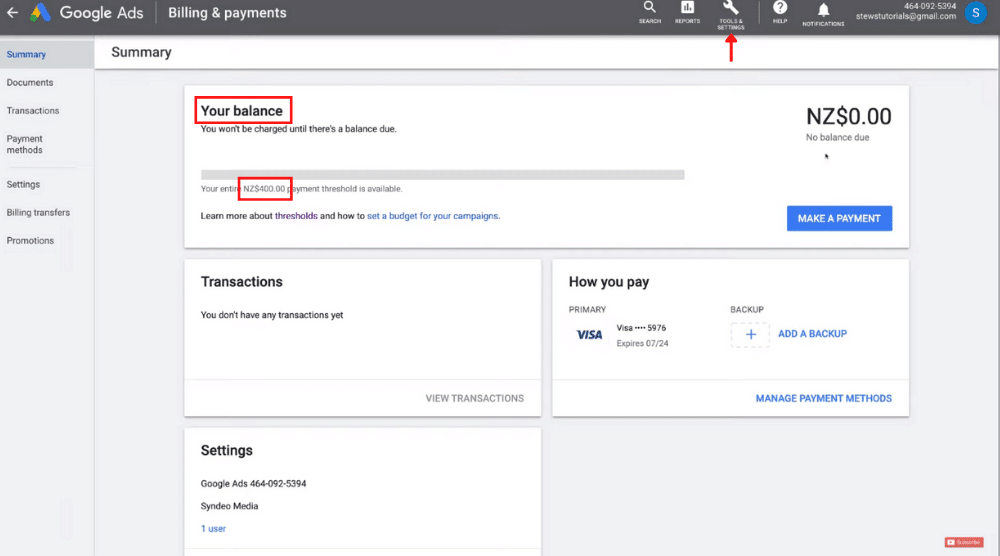Click You don't have any transactions yet
The image size is (1000, 556).
pyautogui.click(x=272, y=315)
